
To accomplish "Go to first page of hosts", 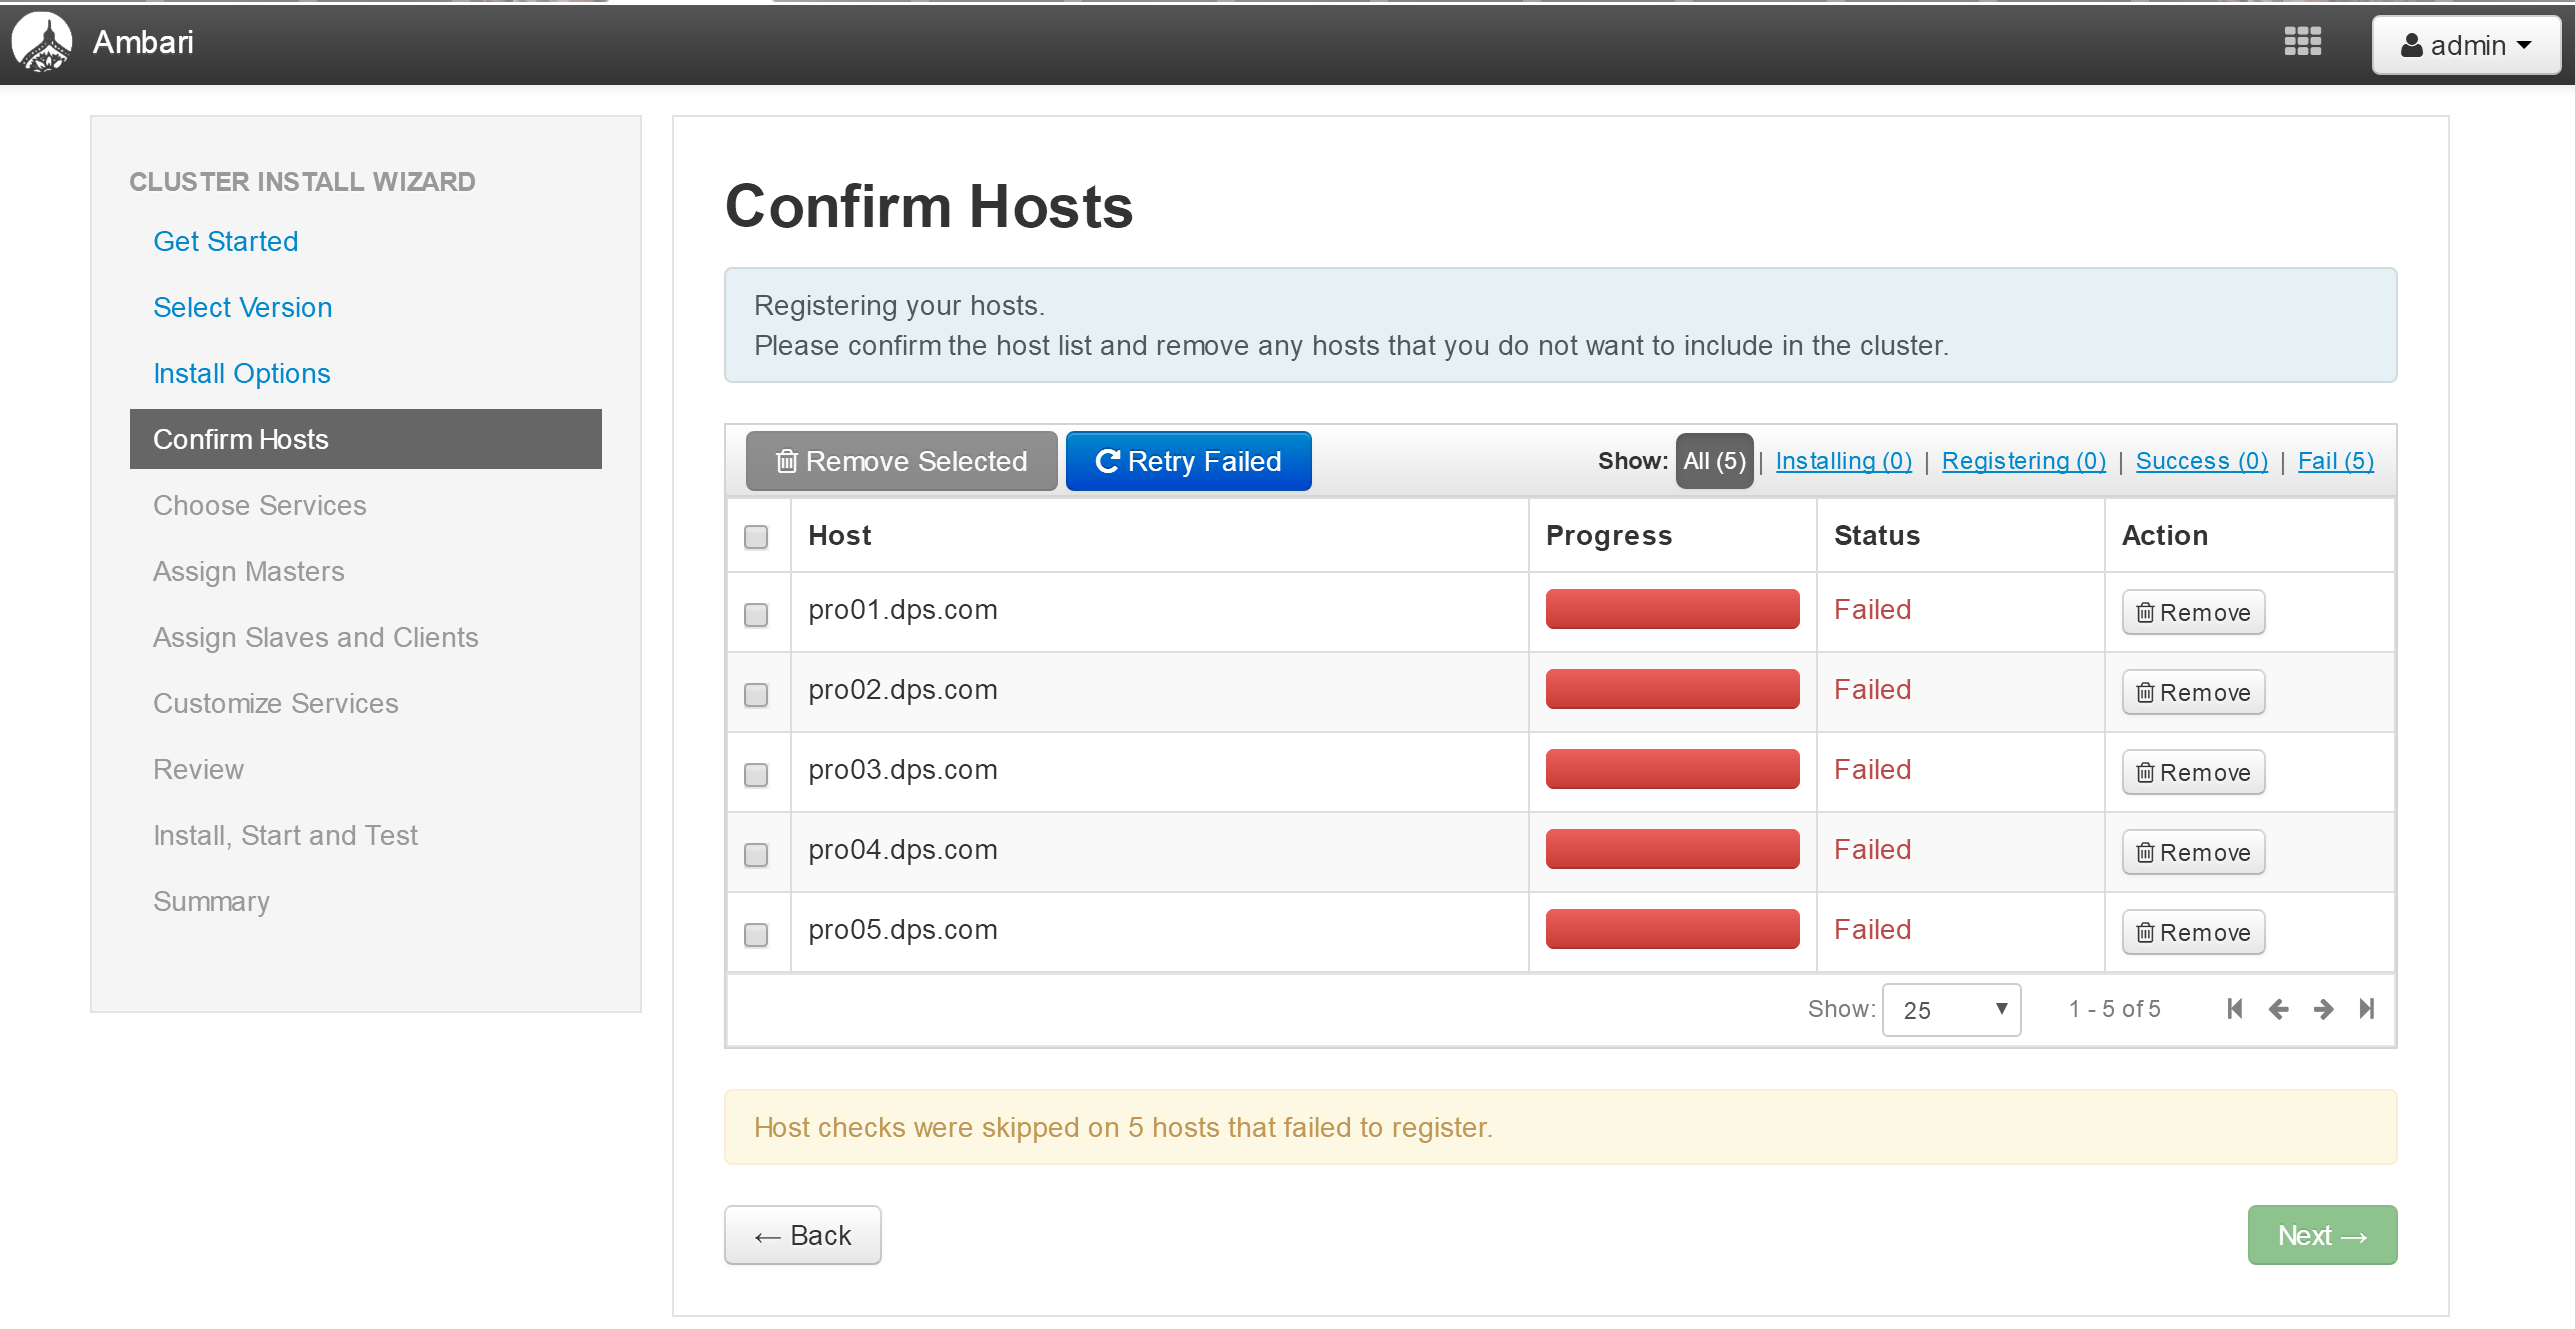I will tap(2235, 1009).
